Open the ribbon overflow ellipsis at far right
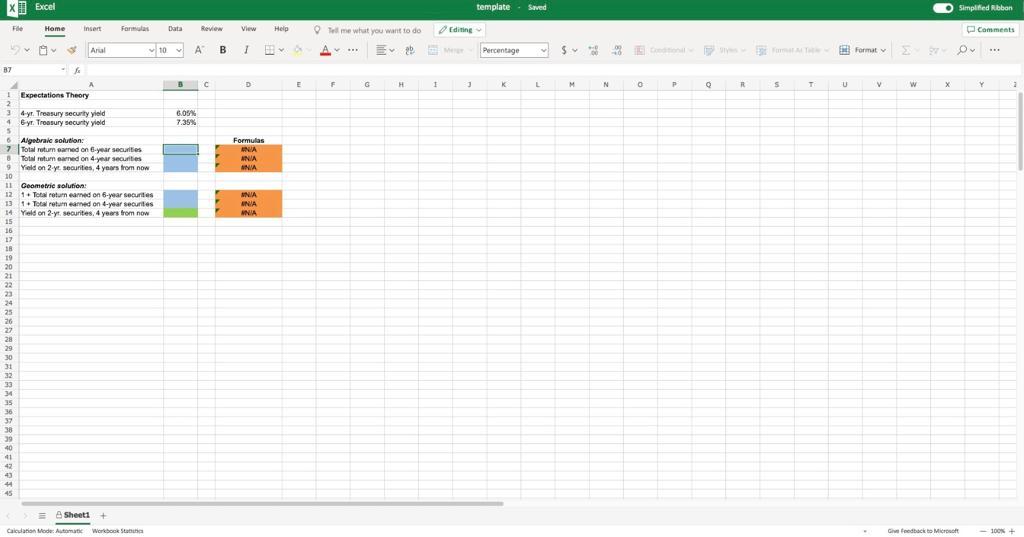This screenshot has height=537, width=1024. pos(995,50)
